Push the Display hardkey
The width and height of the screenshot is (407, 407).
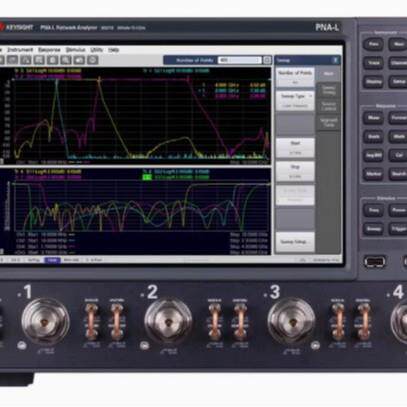373,81
